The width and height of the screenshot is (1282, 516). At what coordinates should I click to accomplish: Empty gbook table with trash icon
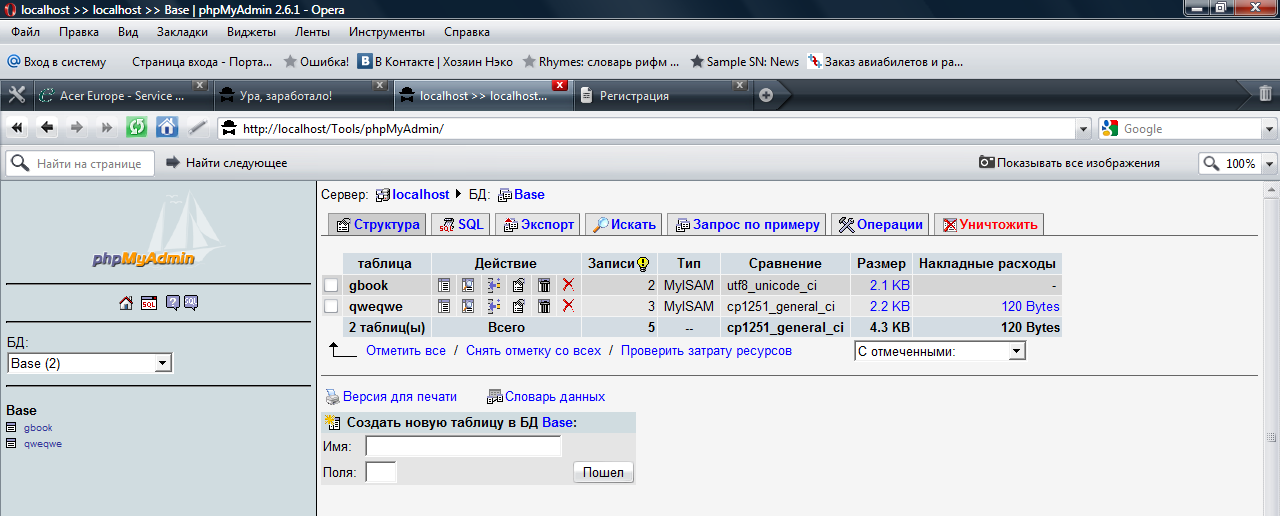tap(543, 285)
